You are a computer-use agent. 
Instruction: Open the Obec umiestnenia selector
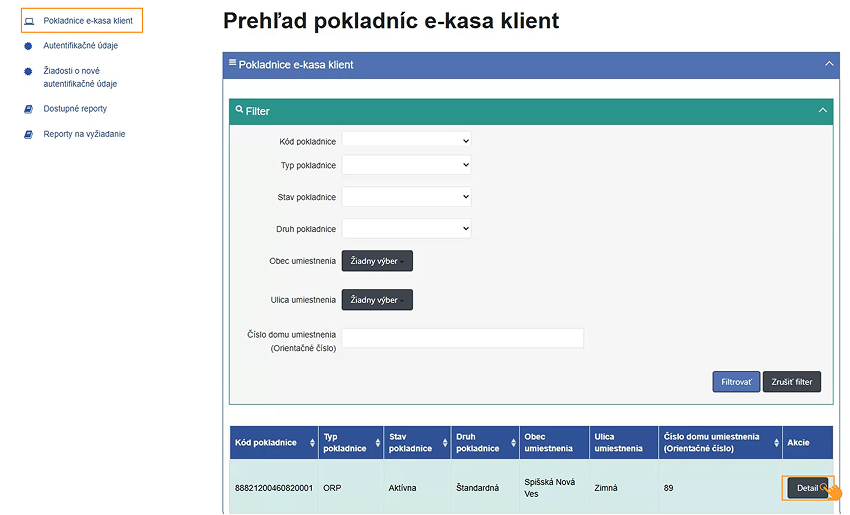coord(377,261)
